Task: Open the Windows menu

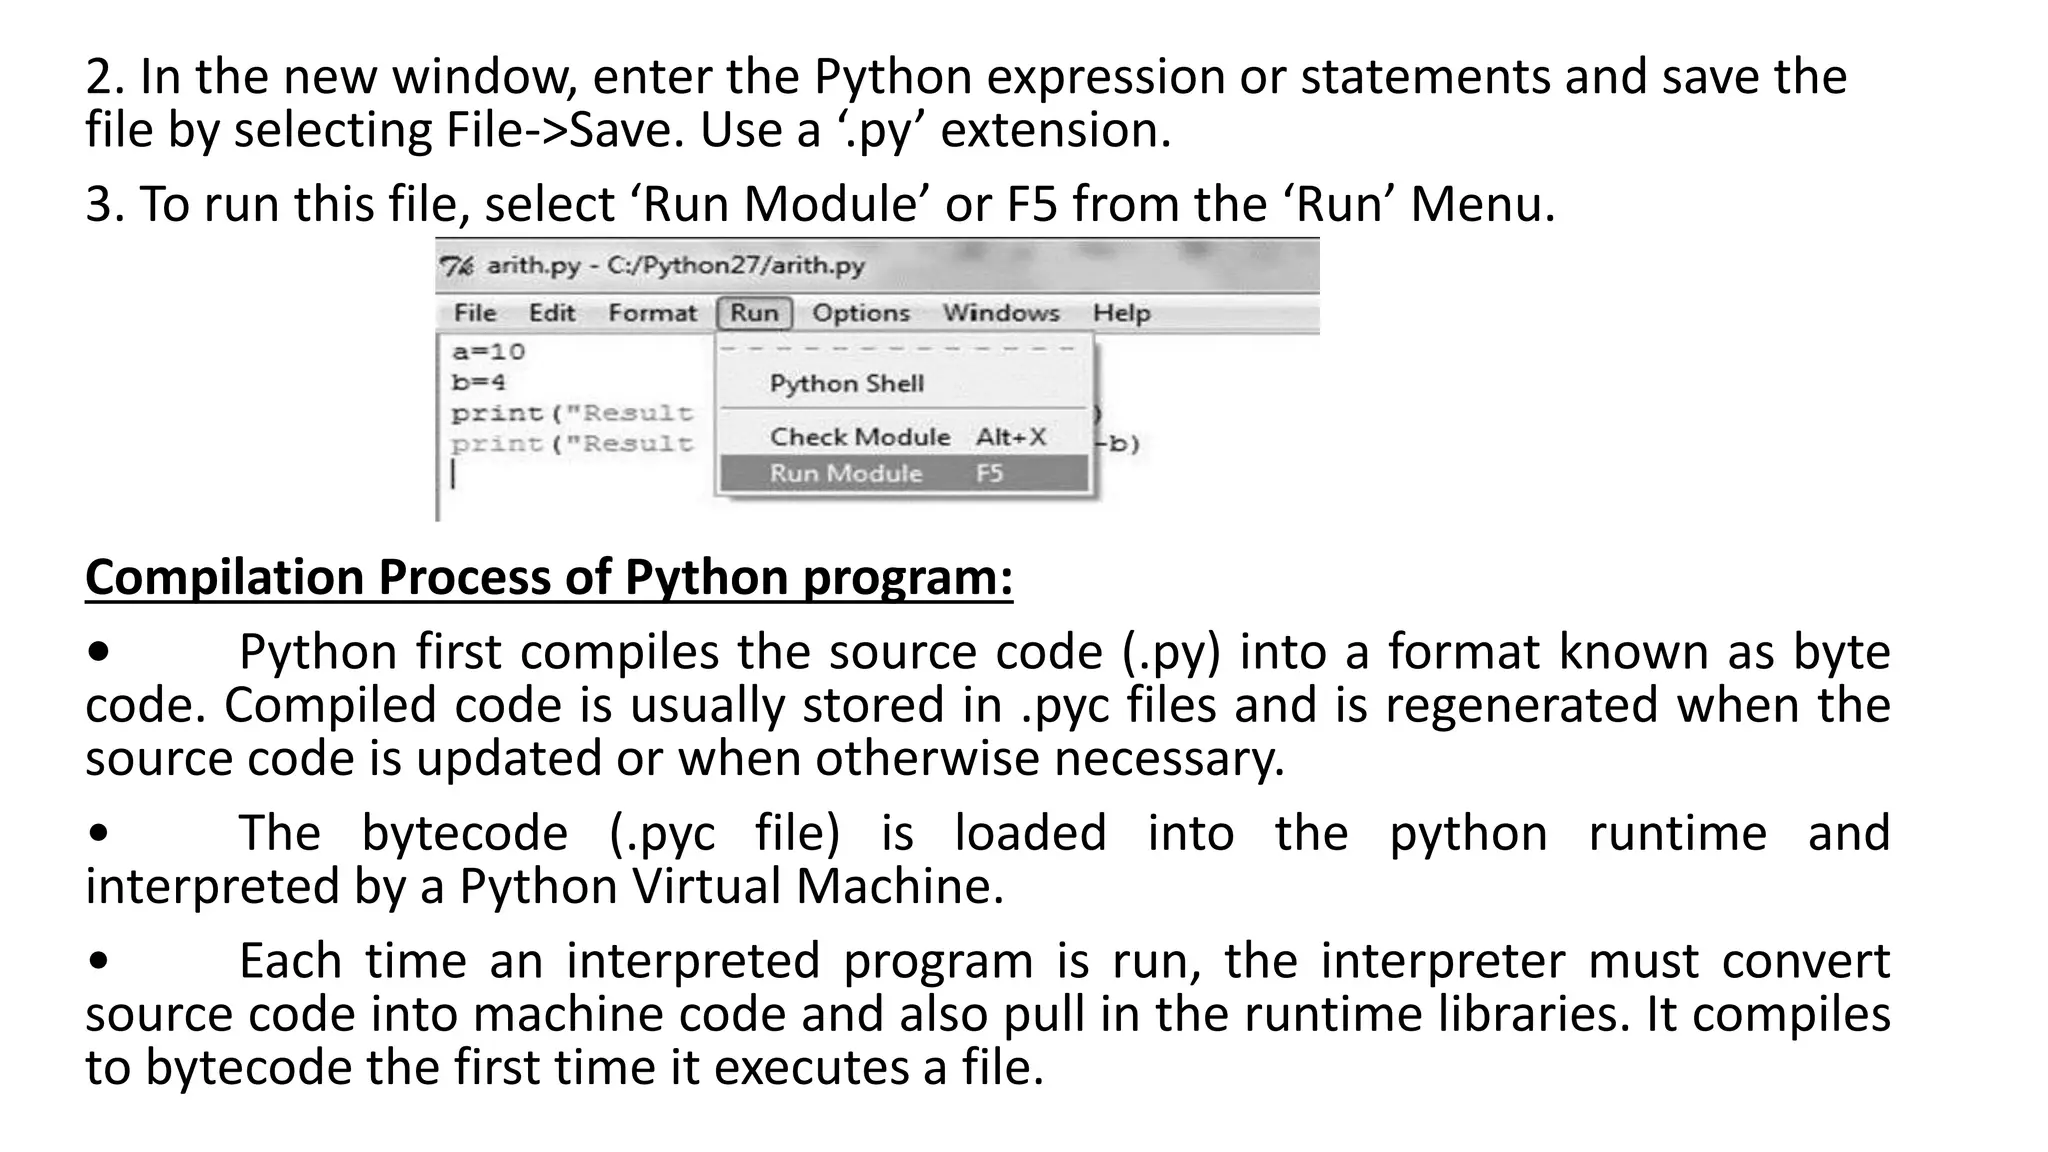Action: click(1001, 313)
